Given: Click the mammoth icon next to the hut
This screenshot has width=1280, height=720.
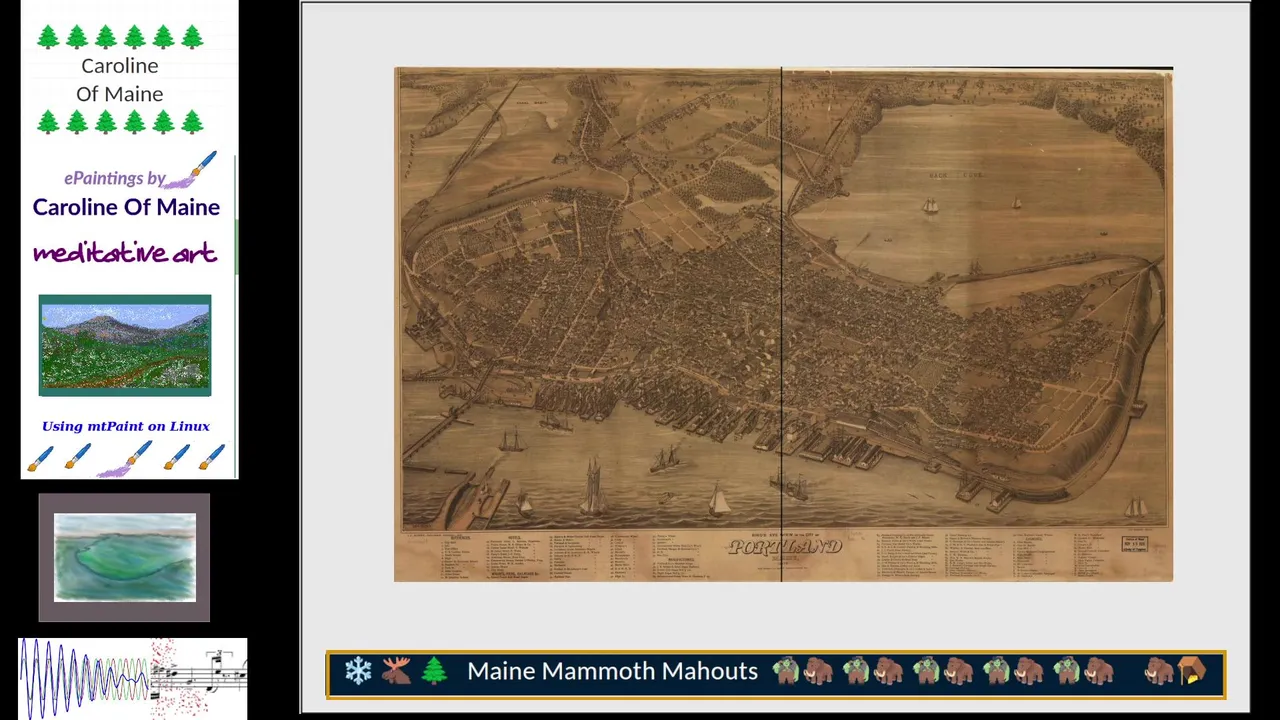Looking at the screenshot, I should (x=1159, y=671).
